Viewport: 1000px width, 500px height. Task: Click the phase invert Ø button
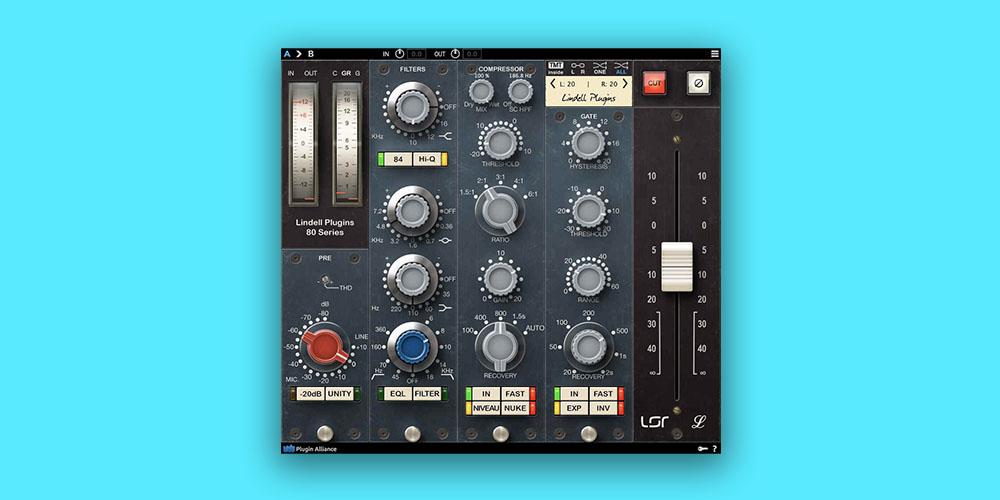698,83
